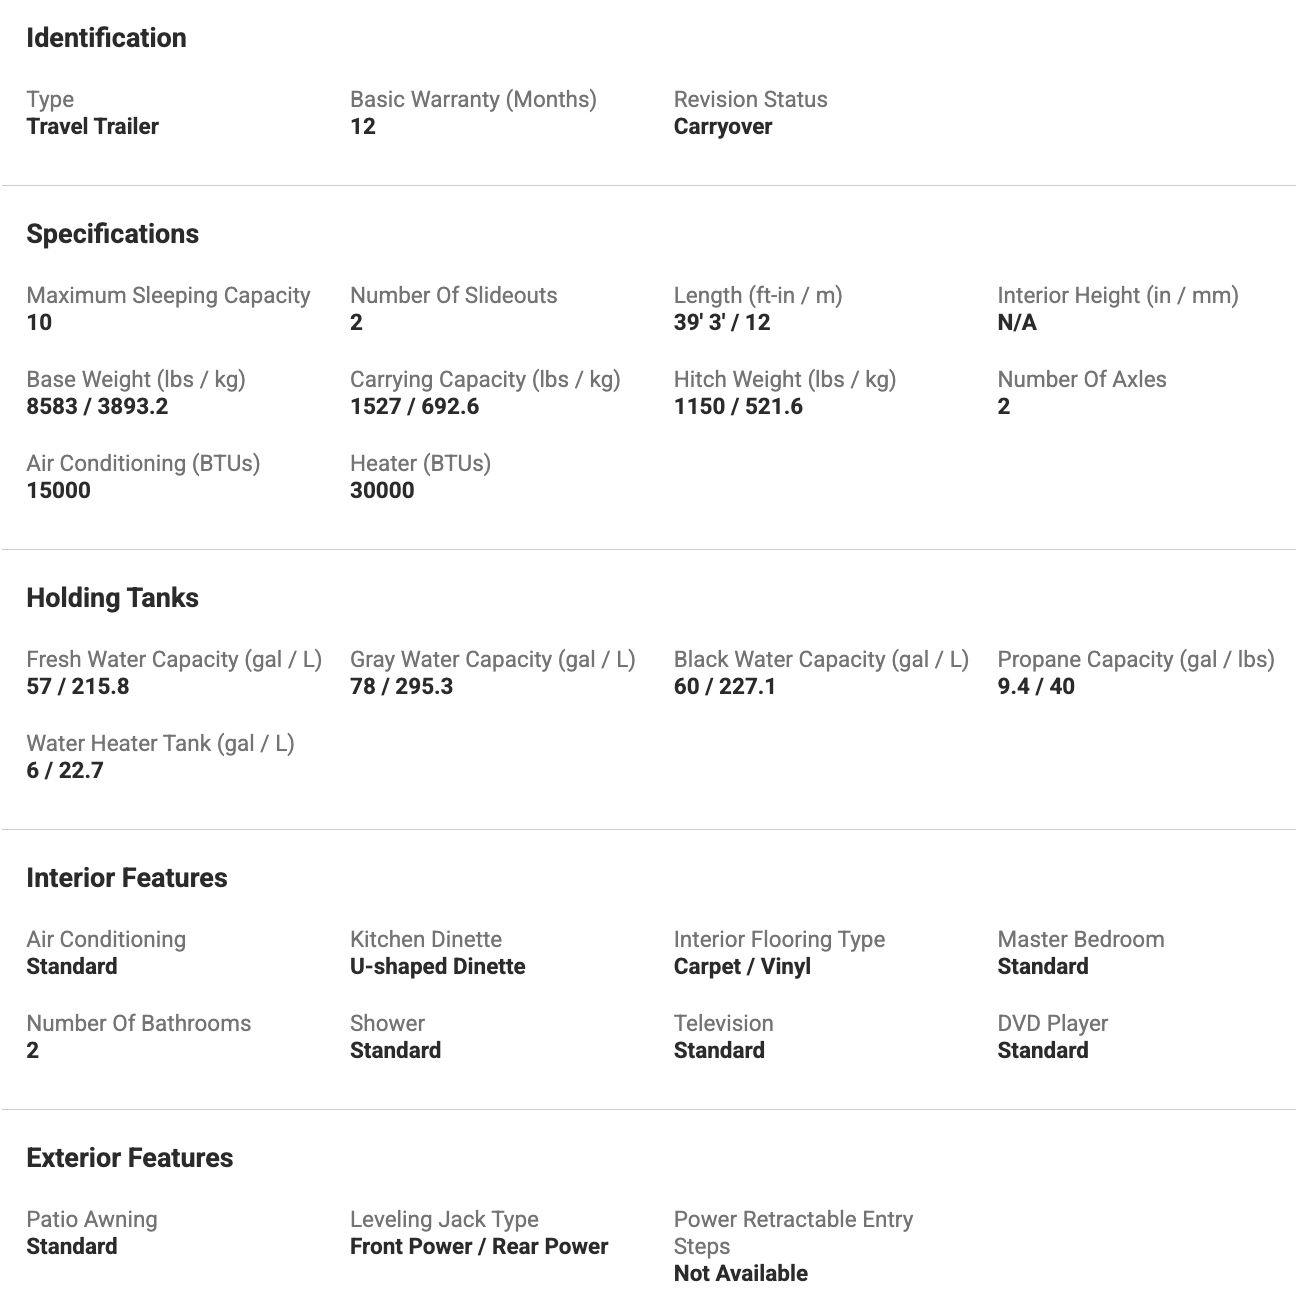Image resolution: width=1296 pixels, height=1316 pixels.
Task: Click the Identification section heading
Action: coord(106,38)
